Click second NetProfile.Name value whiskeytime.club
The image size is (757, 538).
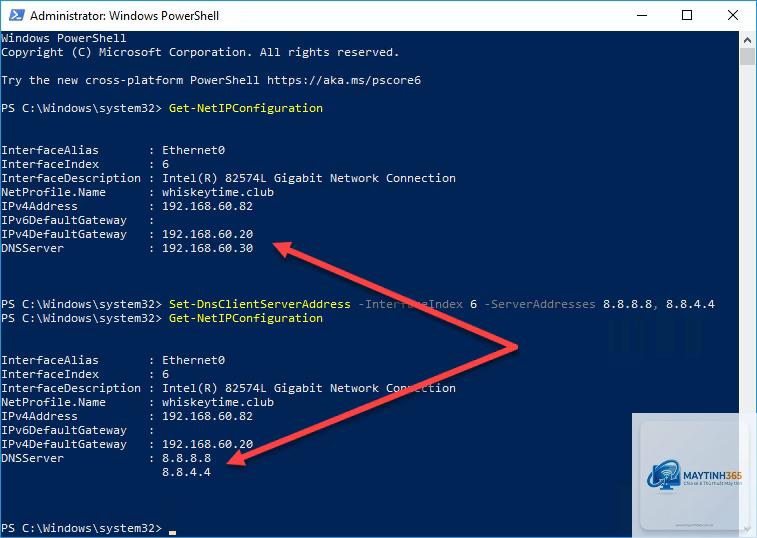click(218, 402)
